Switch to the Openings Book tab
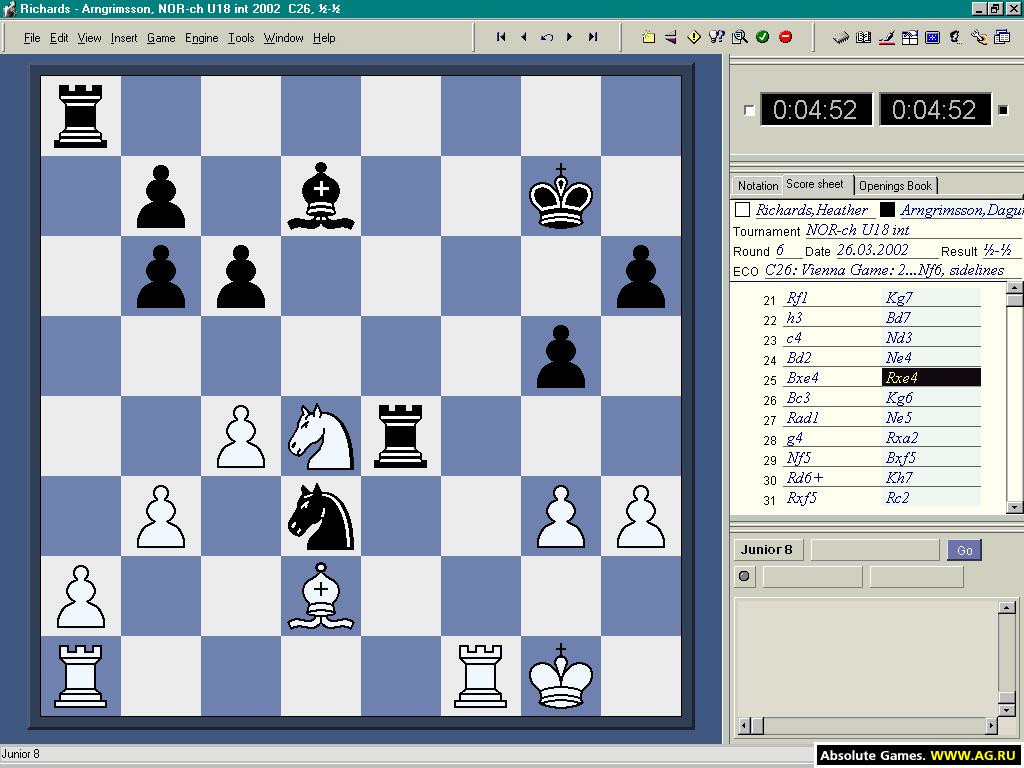This screenshot has width=1024, height=768. pyautogui.click(x=895, y=185)
